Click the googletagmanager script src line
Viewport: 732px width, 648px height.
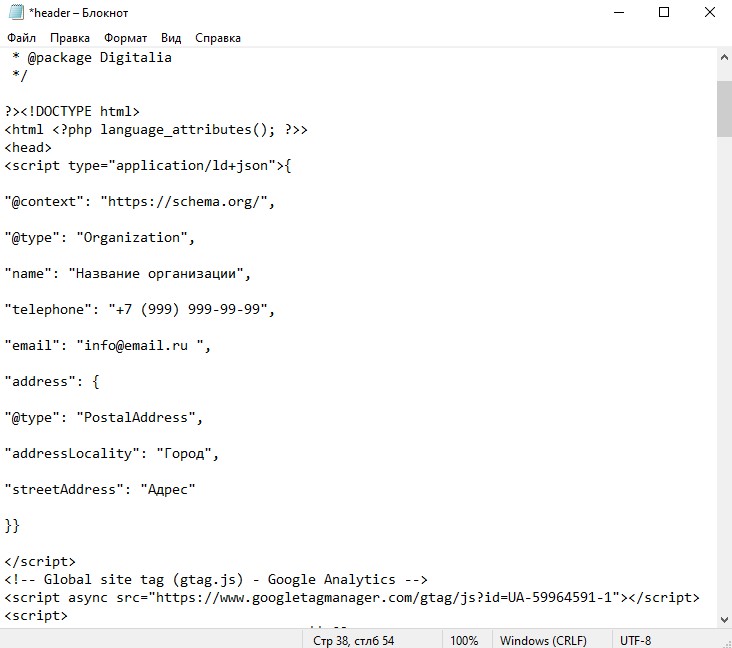click(352, 598)
